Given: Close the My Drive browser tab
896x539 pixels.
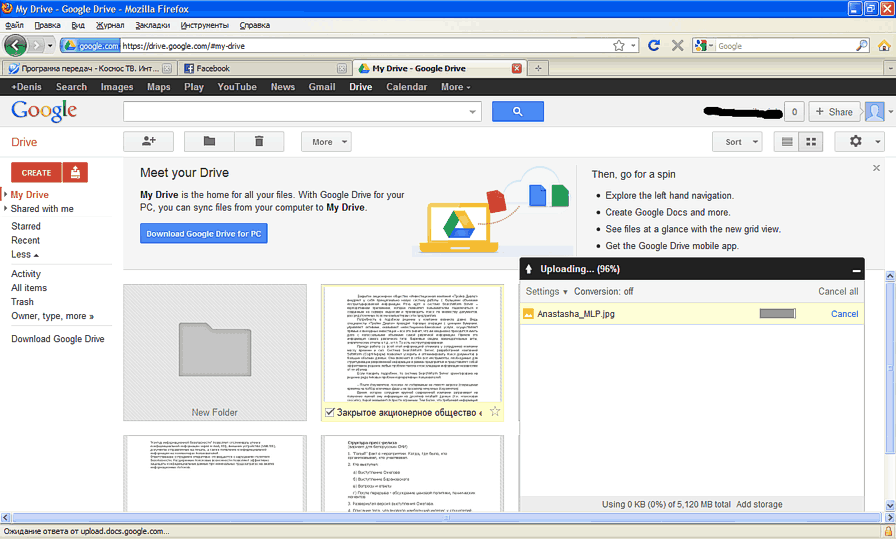Looking at the screenshot, I should pyautogui.click(x=517, y=68).
